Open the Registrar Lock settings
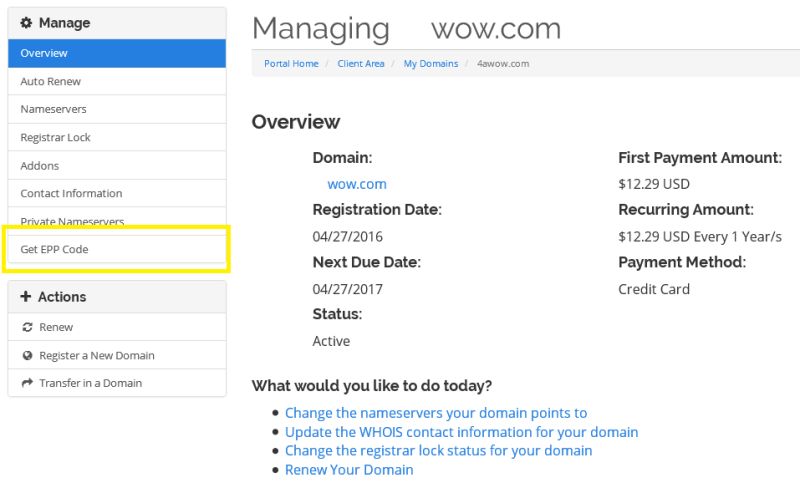The width and height of the screenshot is (800, 488). pyautogui.click(x=117, y=137)
